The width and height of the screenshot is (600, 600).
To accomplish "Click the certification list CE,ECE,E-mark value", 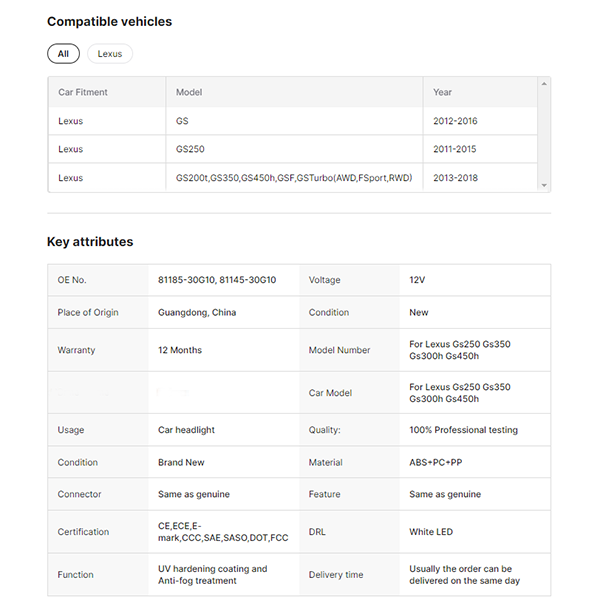I will pos(223,531).
